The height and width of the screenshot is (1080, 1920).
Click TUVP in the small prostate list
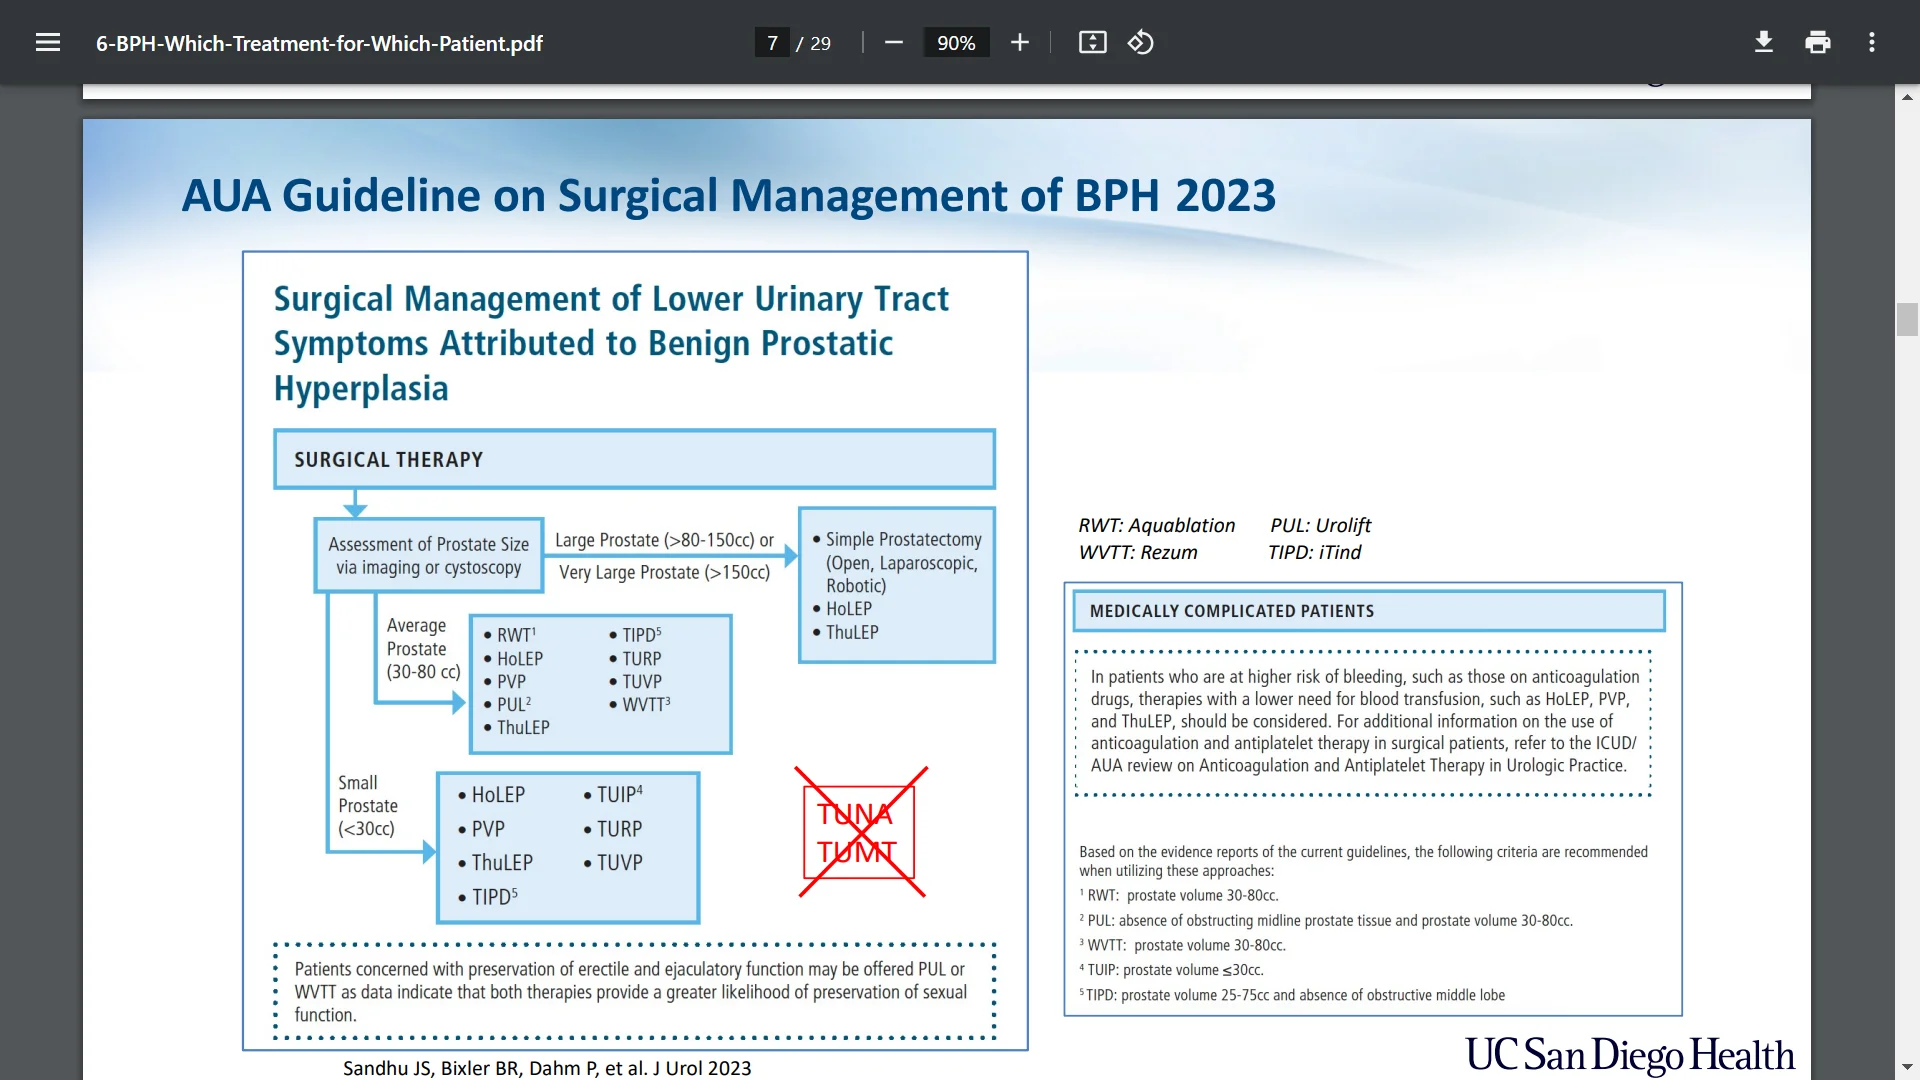click(619, 862)
